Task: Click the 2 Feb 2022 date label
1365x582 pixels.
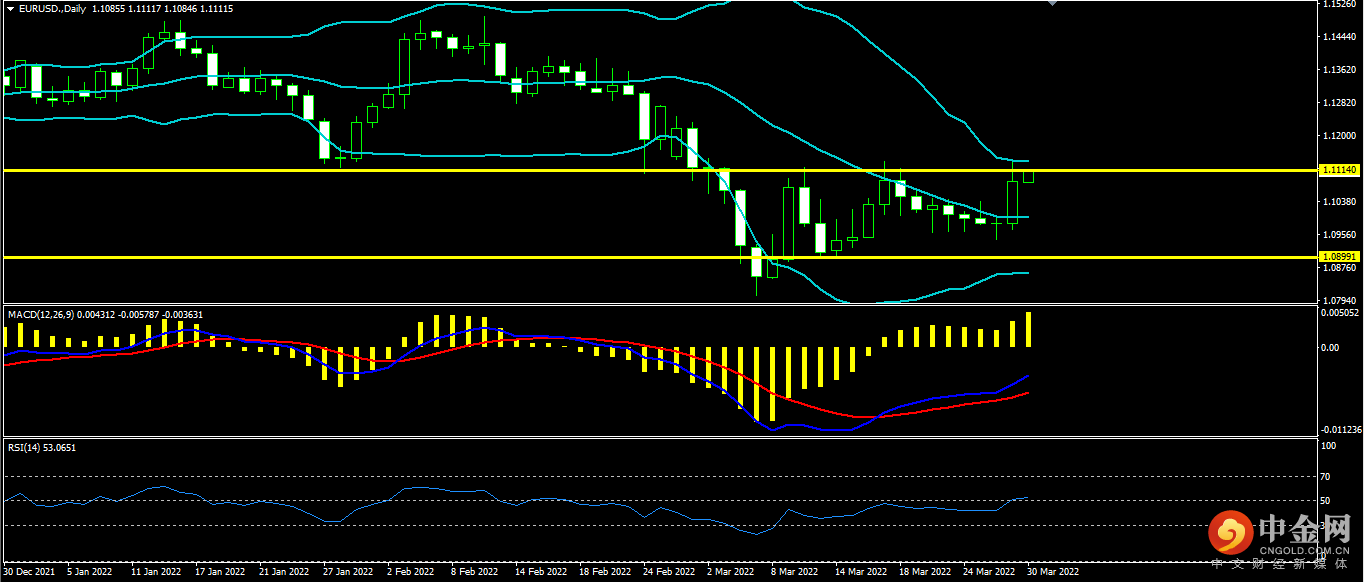Action: (x=411, y=572)
